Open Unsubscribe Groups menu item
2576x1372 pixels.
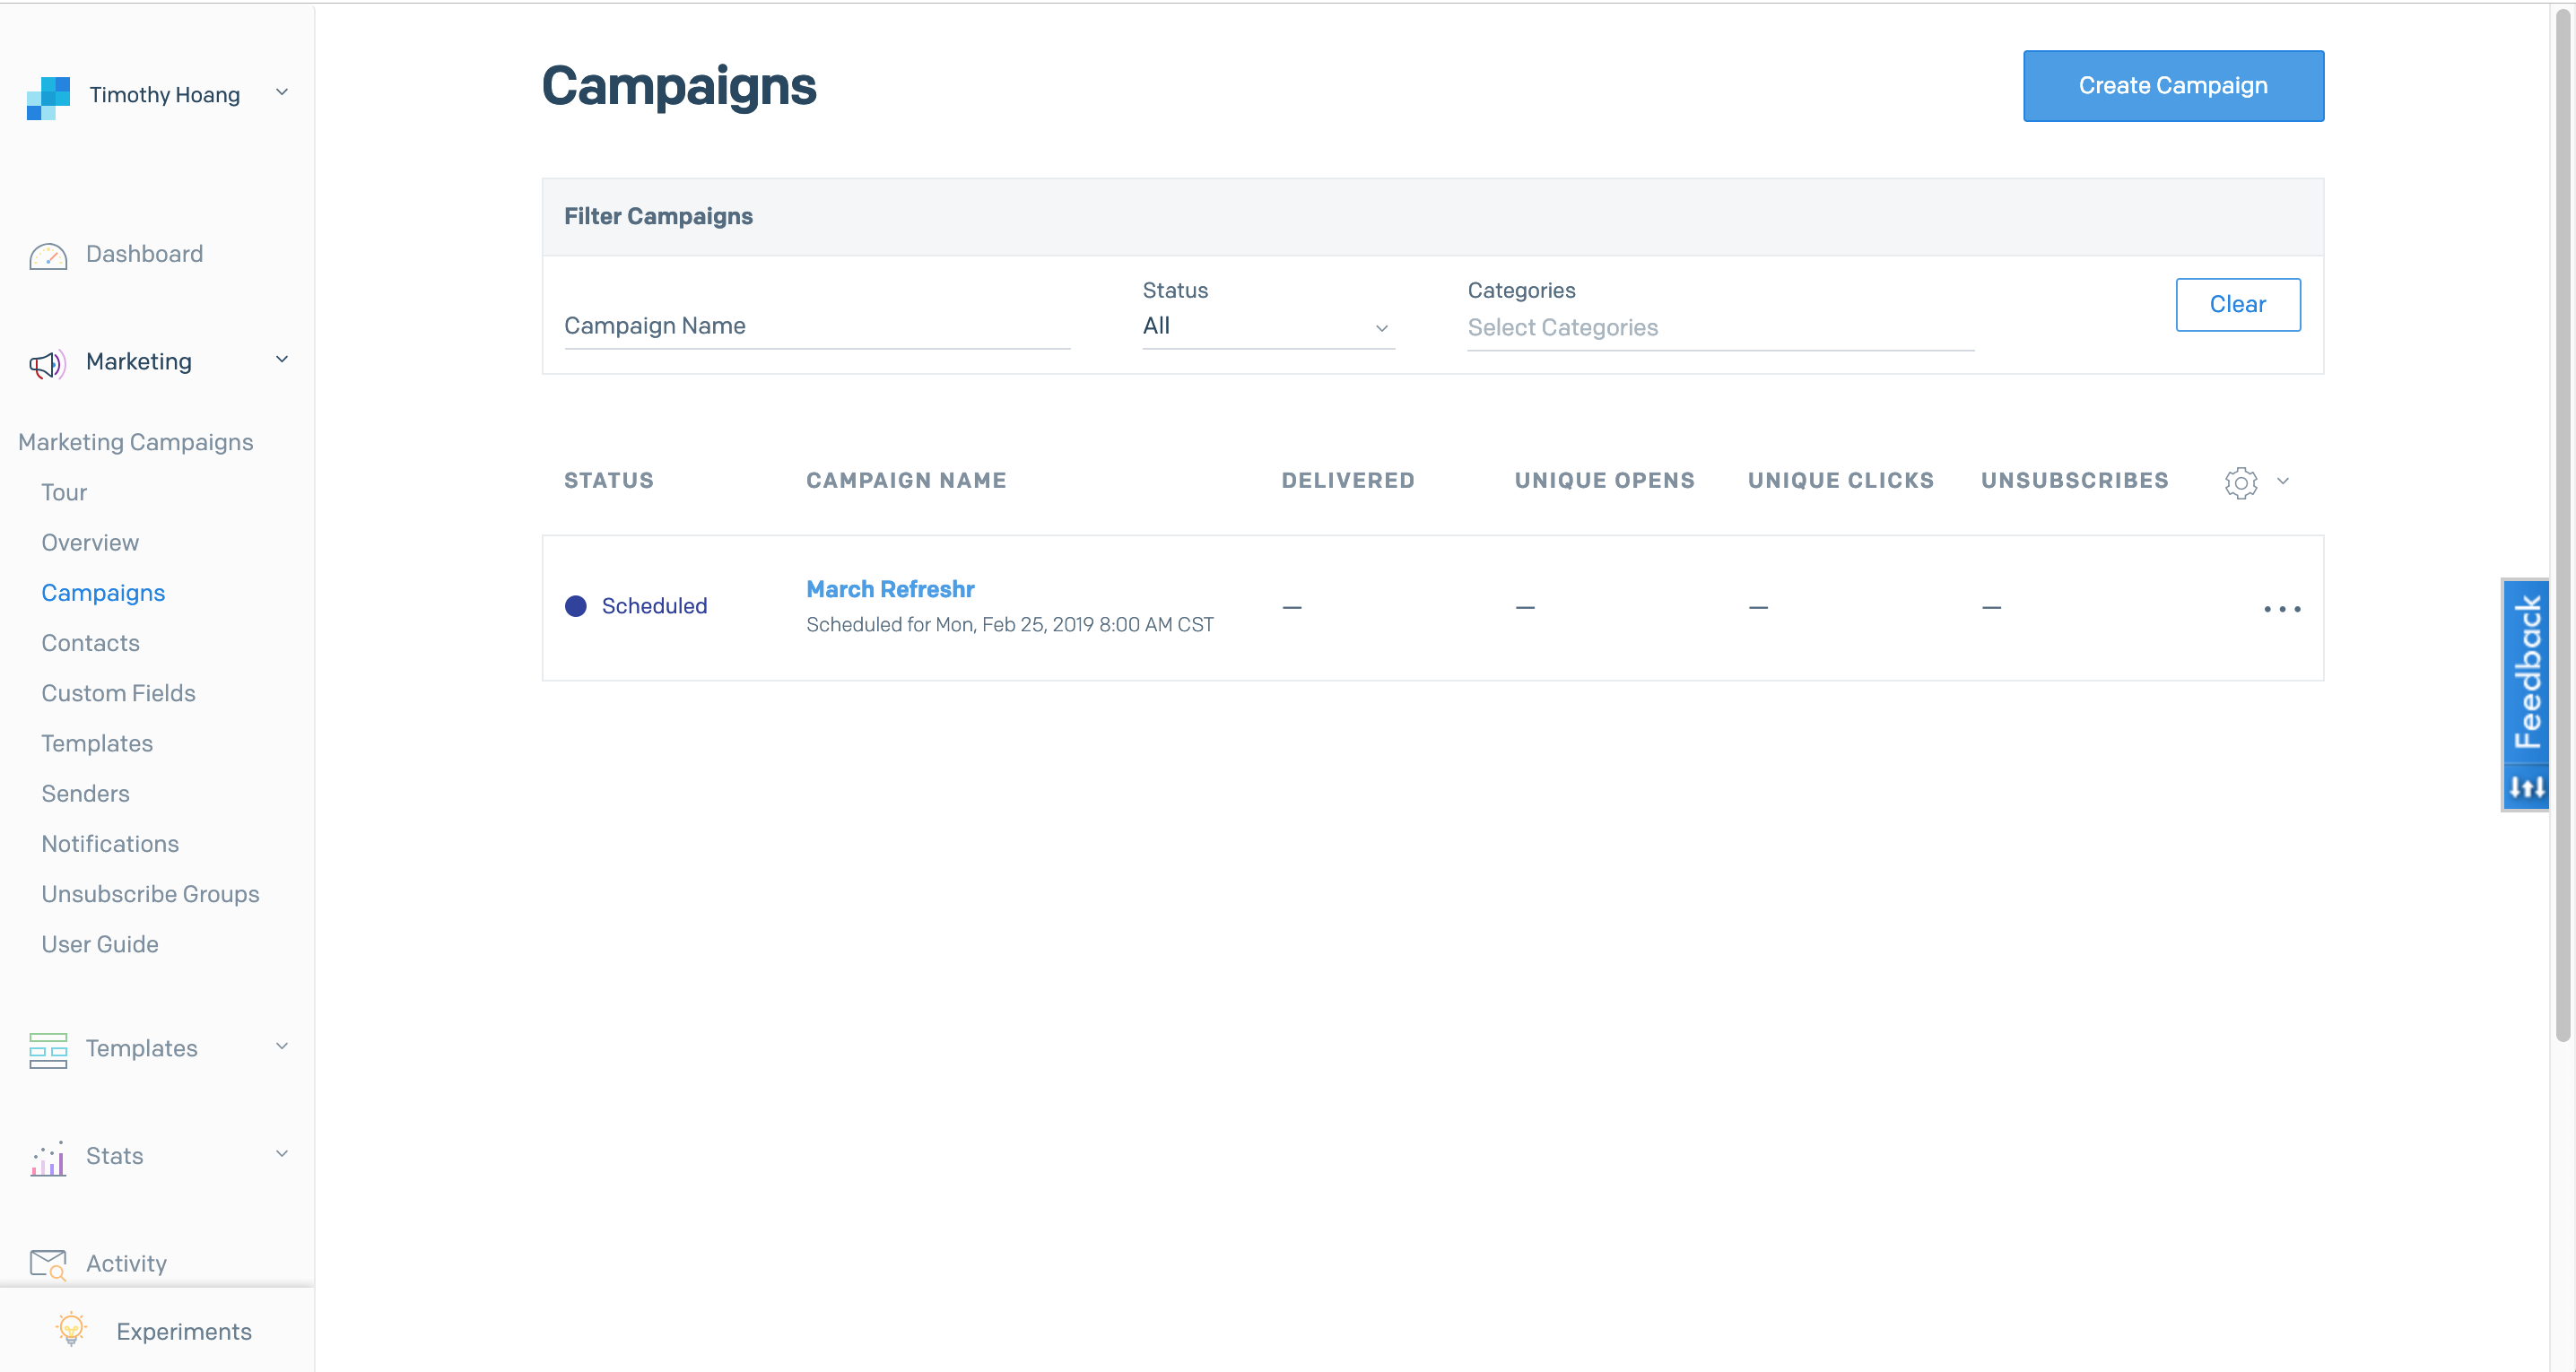click(150, 894)
